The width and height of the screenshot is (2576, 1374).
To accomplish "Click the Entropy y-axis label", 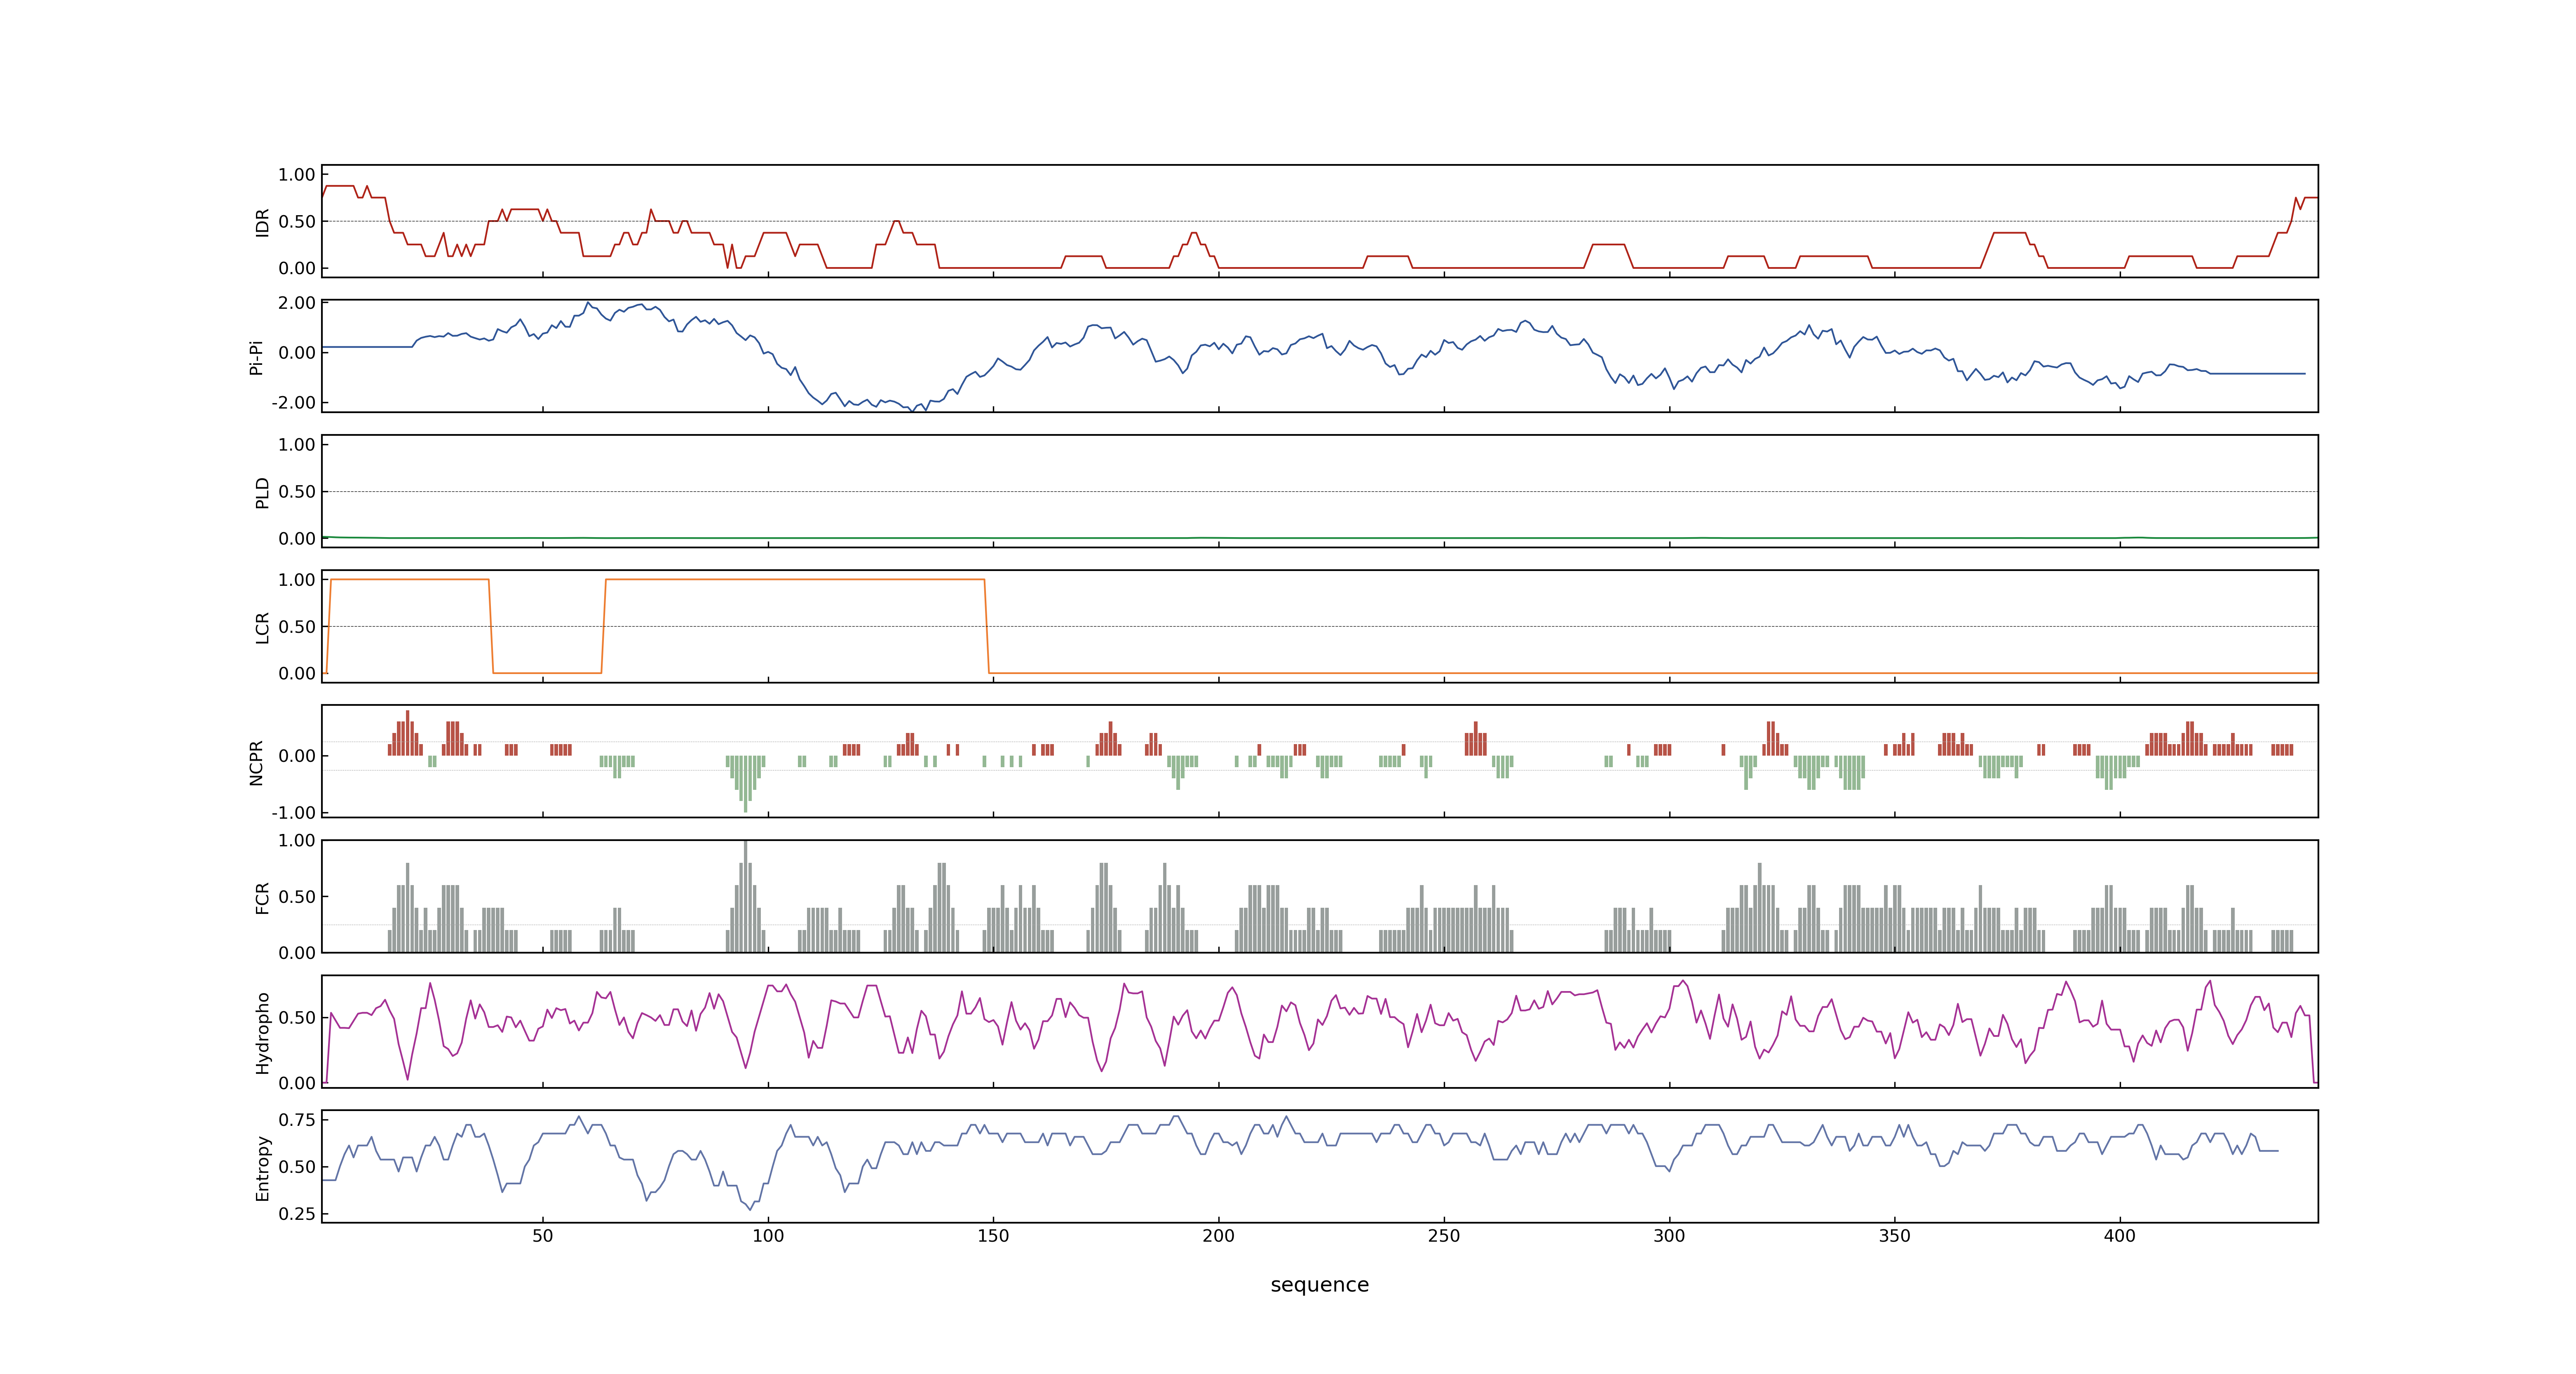I will tap(262, 1167).
